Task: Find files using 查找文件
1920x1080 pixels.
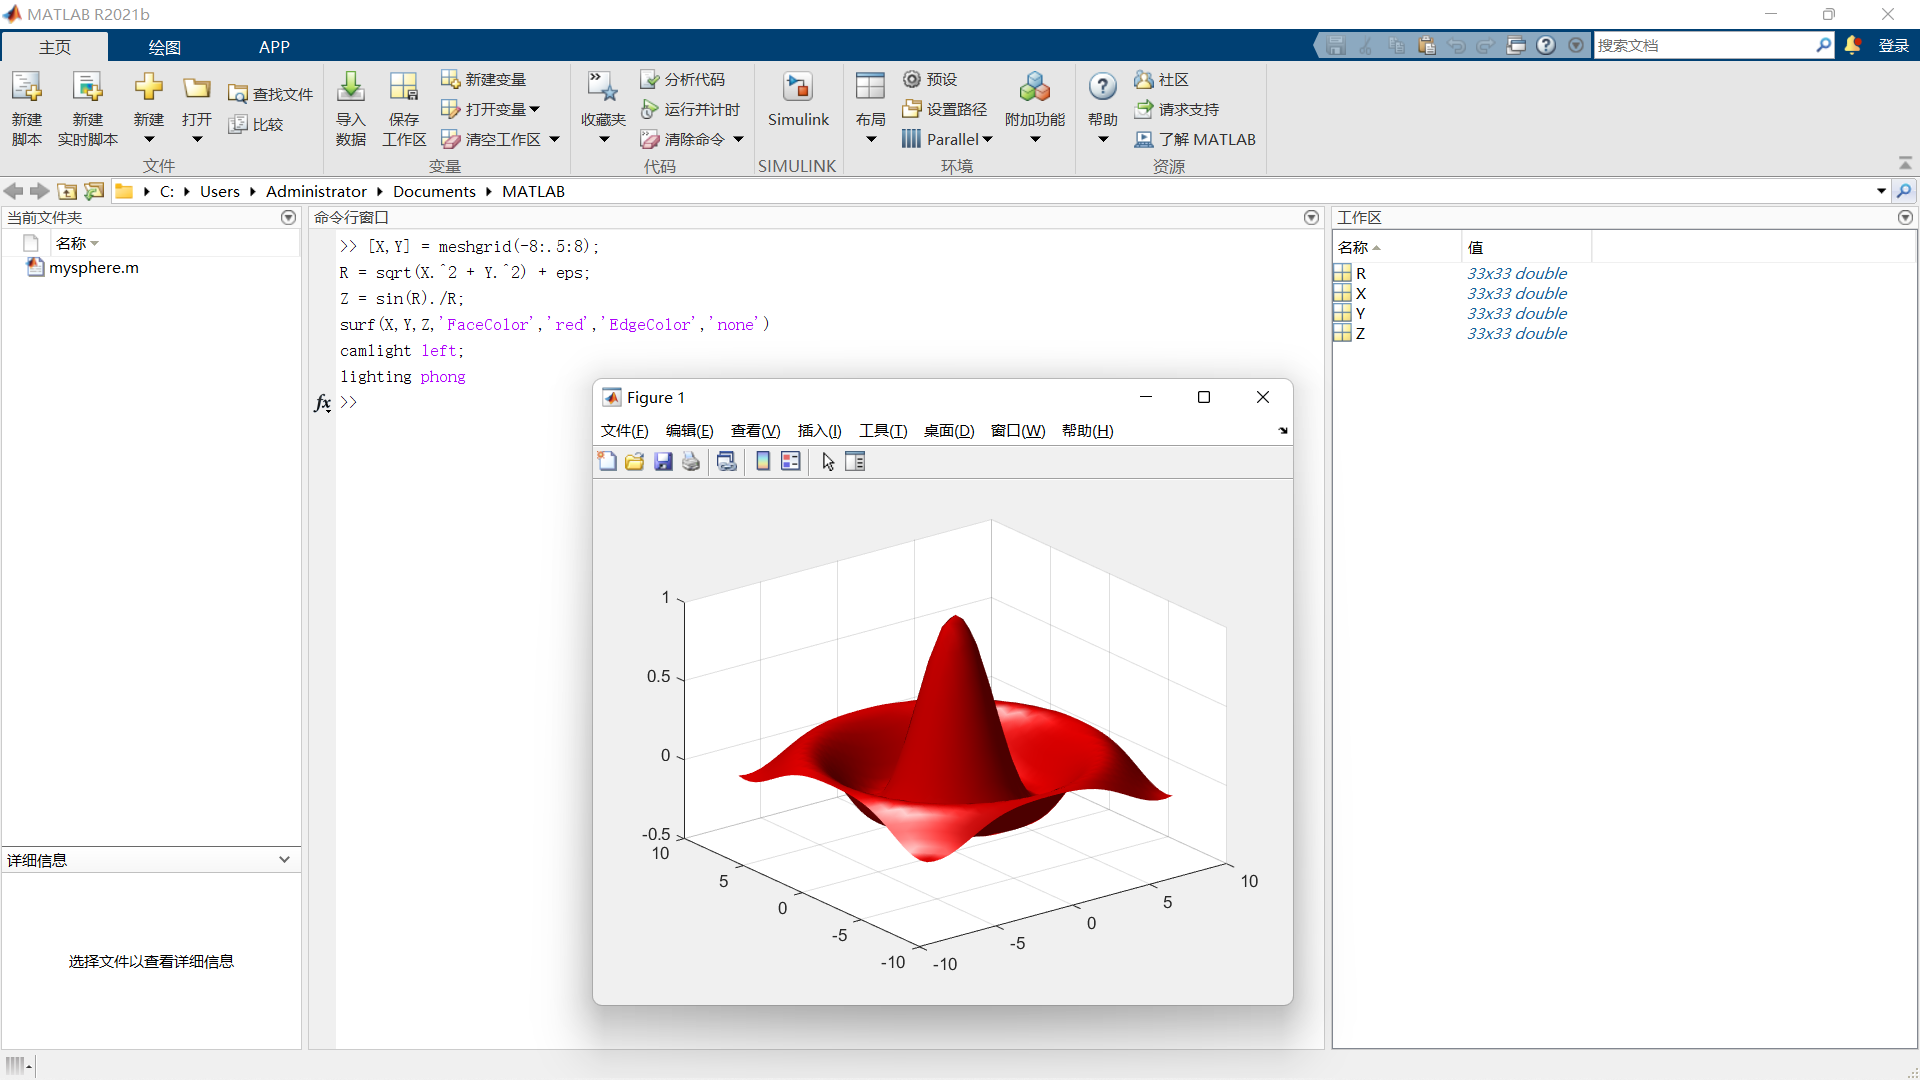Action: point(271,94)
